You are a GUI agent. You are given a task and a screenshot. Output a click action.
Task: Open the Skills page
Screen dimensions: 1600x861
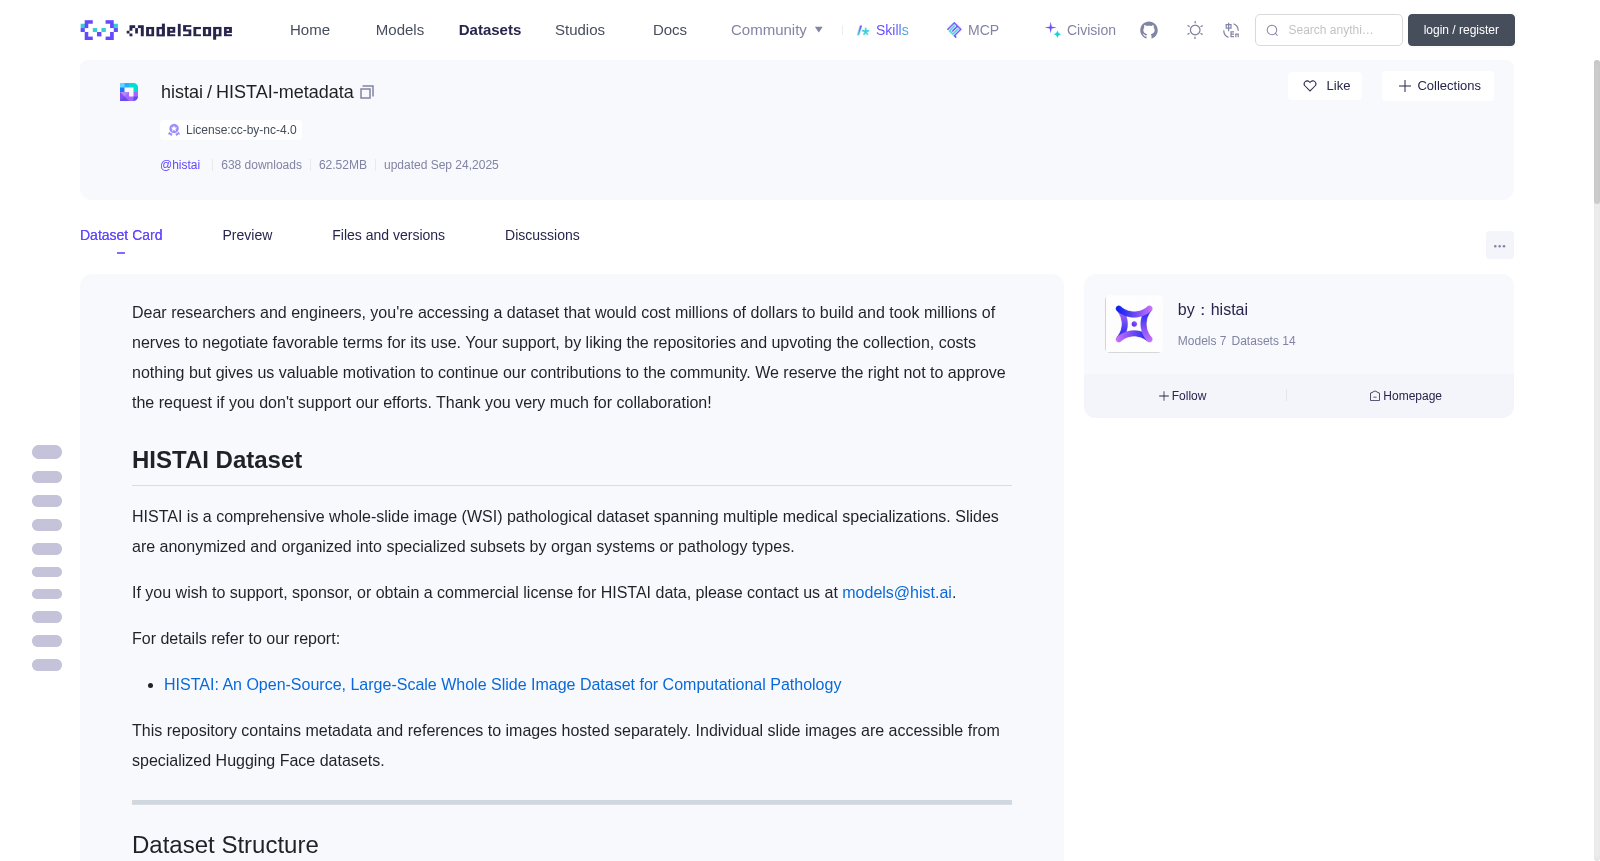tap(892, 30)
